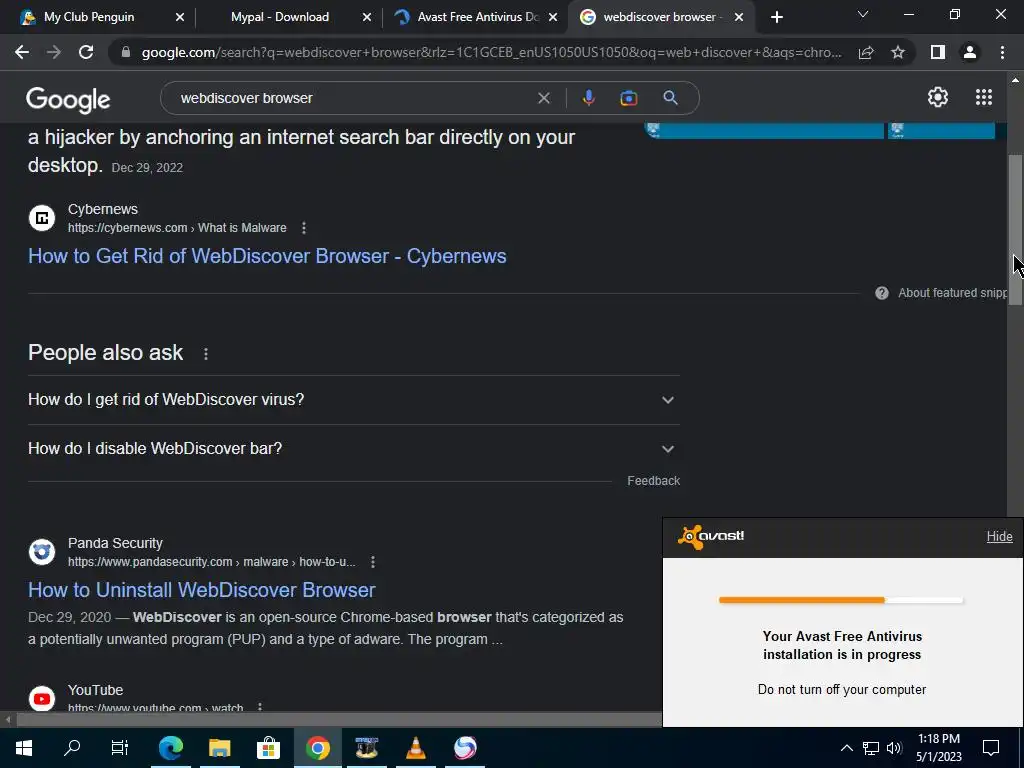Viewport: 1024px width, 768px height.
Task: Open the clock showing 1:18 PM
Action: (x=938, y=748)
